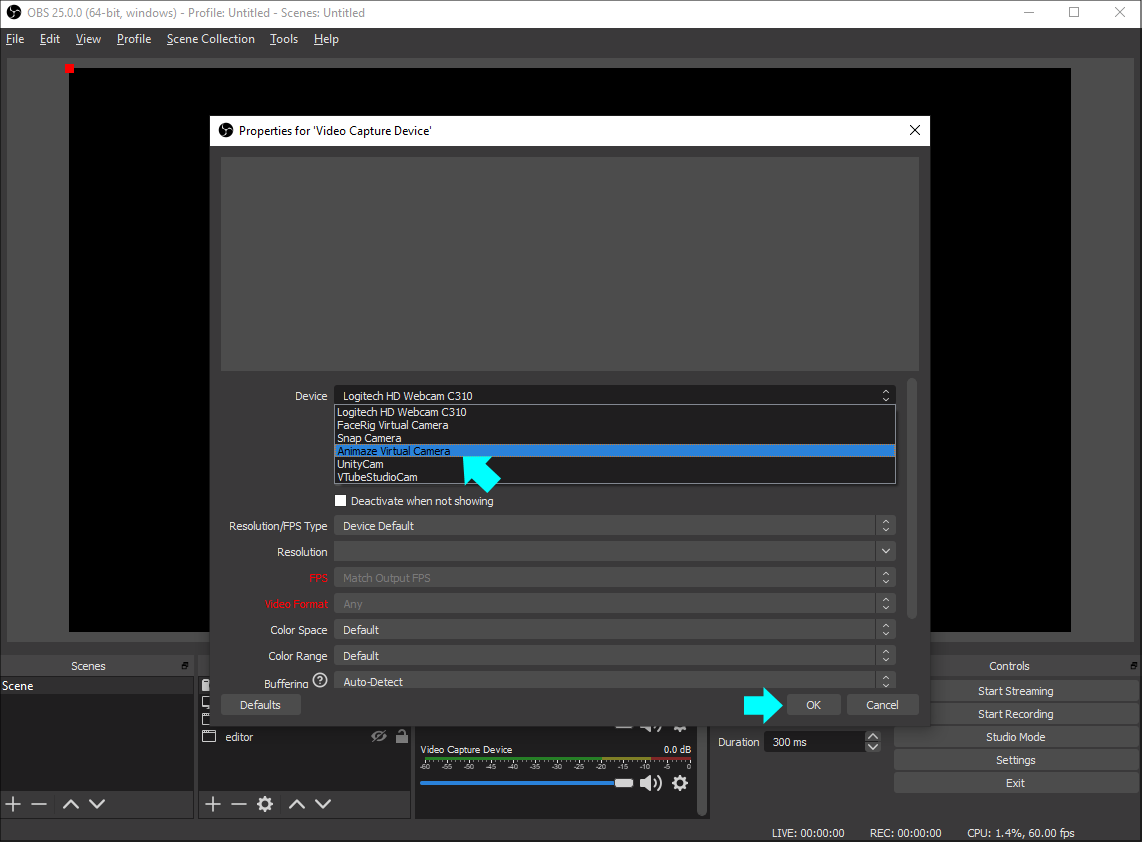Decrease transition Duration with down stepper

873,747
